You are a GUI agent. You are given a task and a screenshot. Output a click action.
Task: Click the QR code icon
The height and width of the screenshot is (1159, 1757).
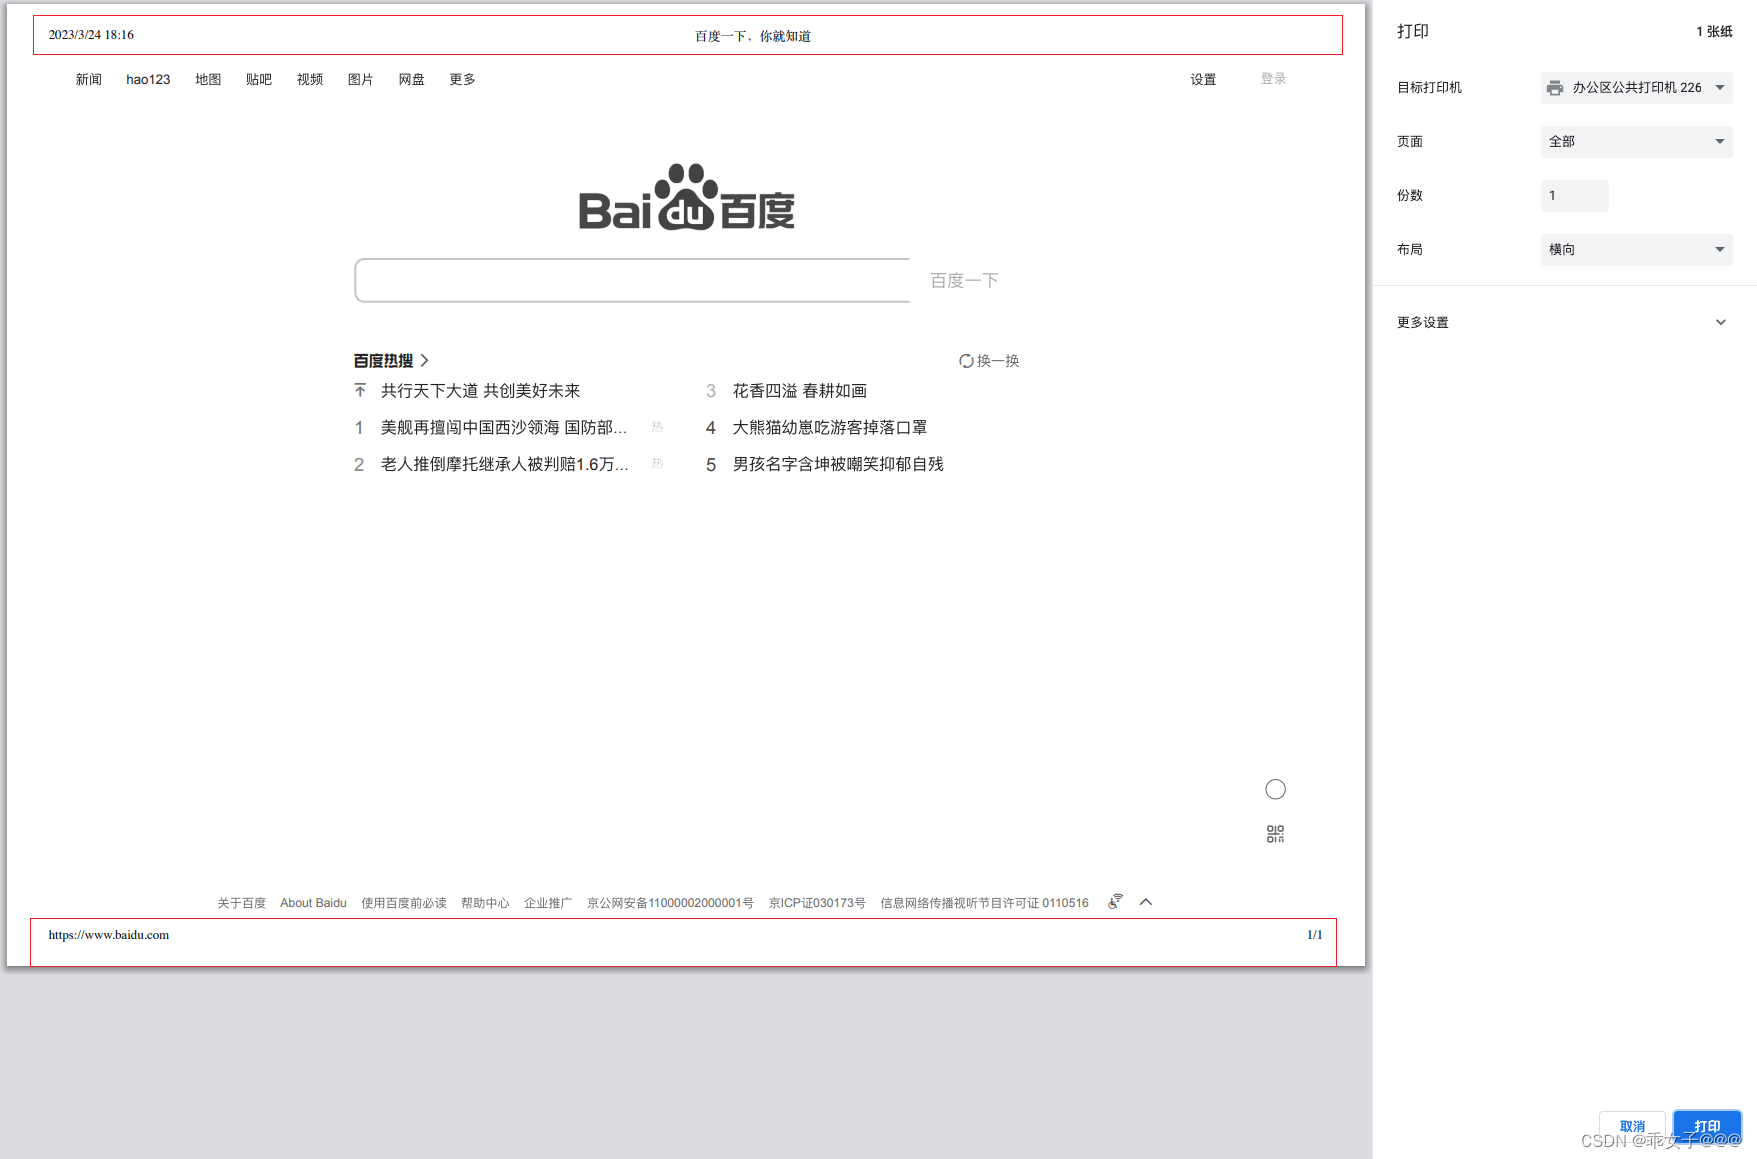(x=1275, y=834)
